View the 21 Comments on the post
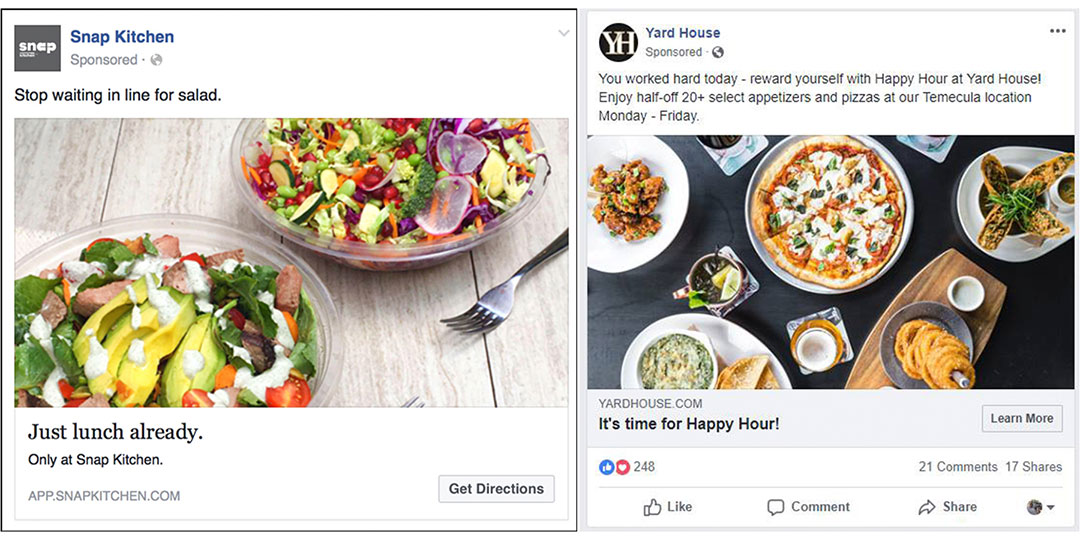This screenshot has width=1080, height=540. (957, 467)
